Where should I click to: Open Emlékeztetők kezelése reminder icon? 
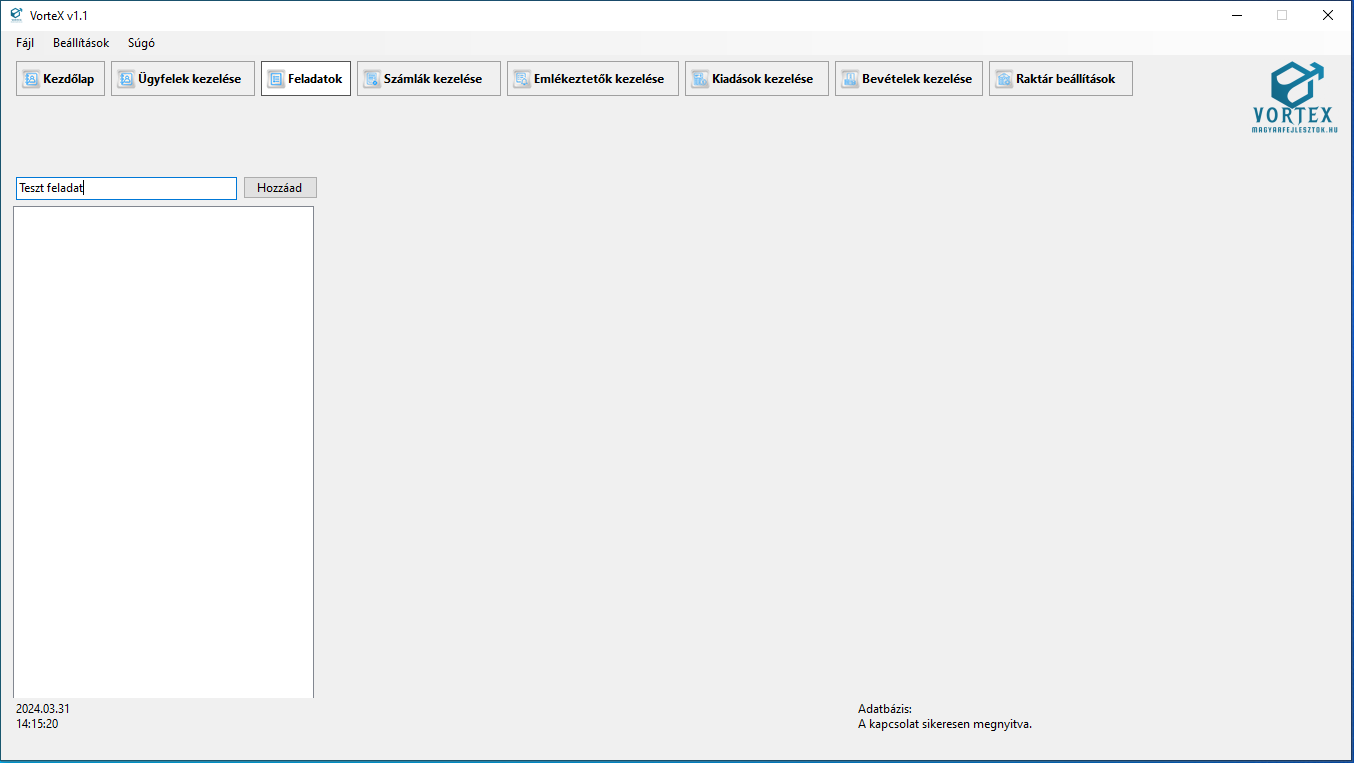522,79
